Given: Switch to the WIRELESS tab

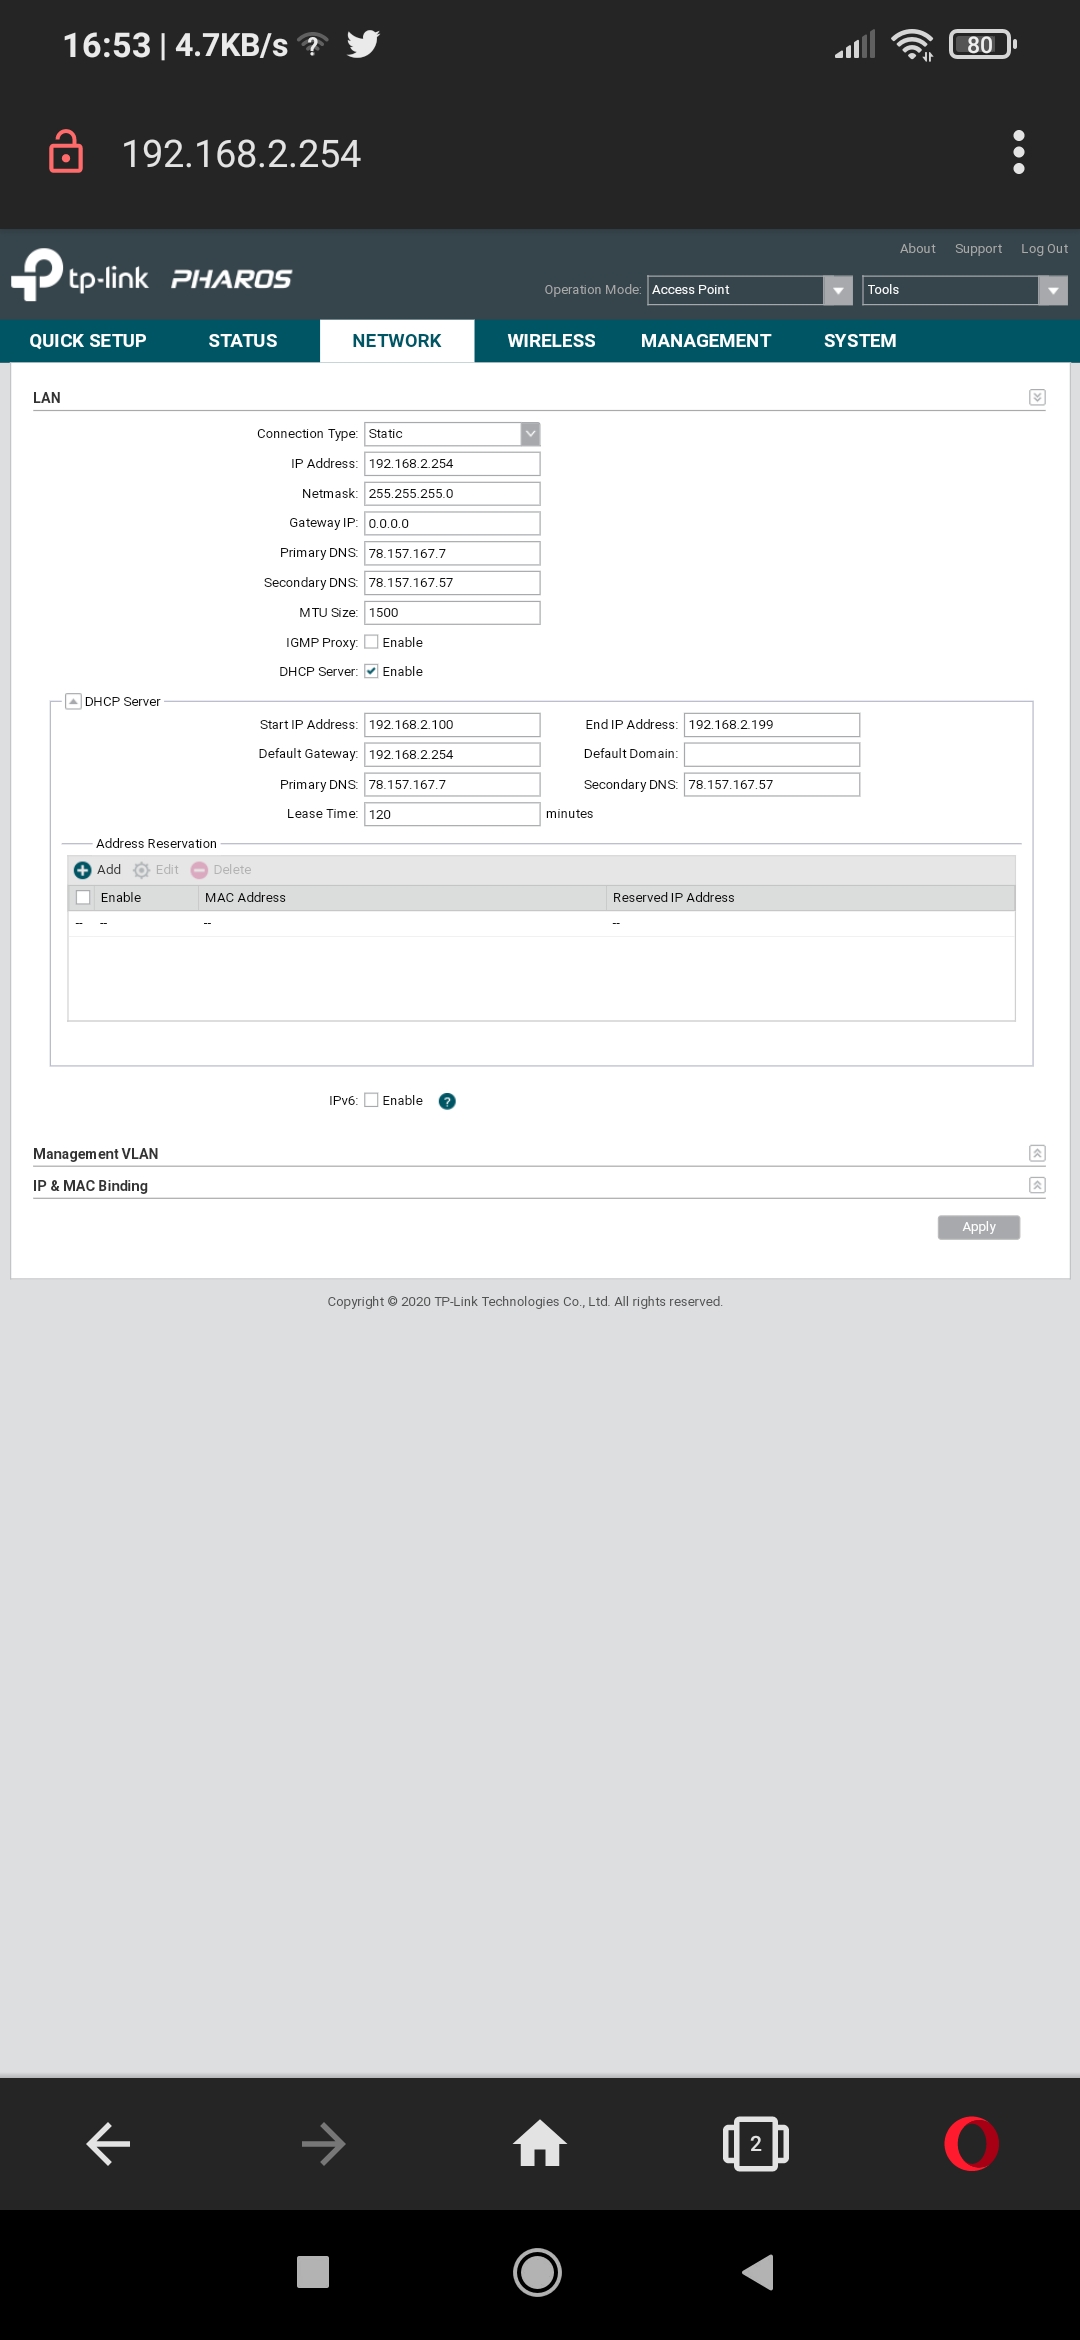Looking at the screenshot, I should [x=551, y=341].
